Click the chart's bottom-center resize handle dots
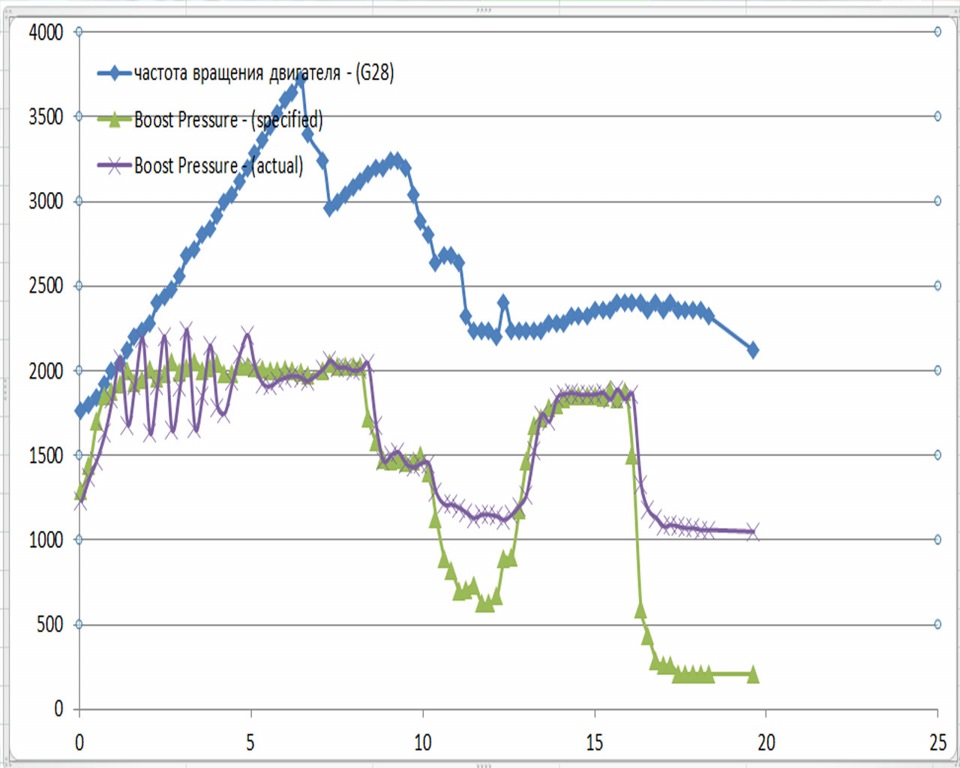 484,765
